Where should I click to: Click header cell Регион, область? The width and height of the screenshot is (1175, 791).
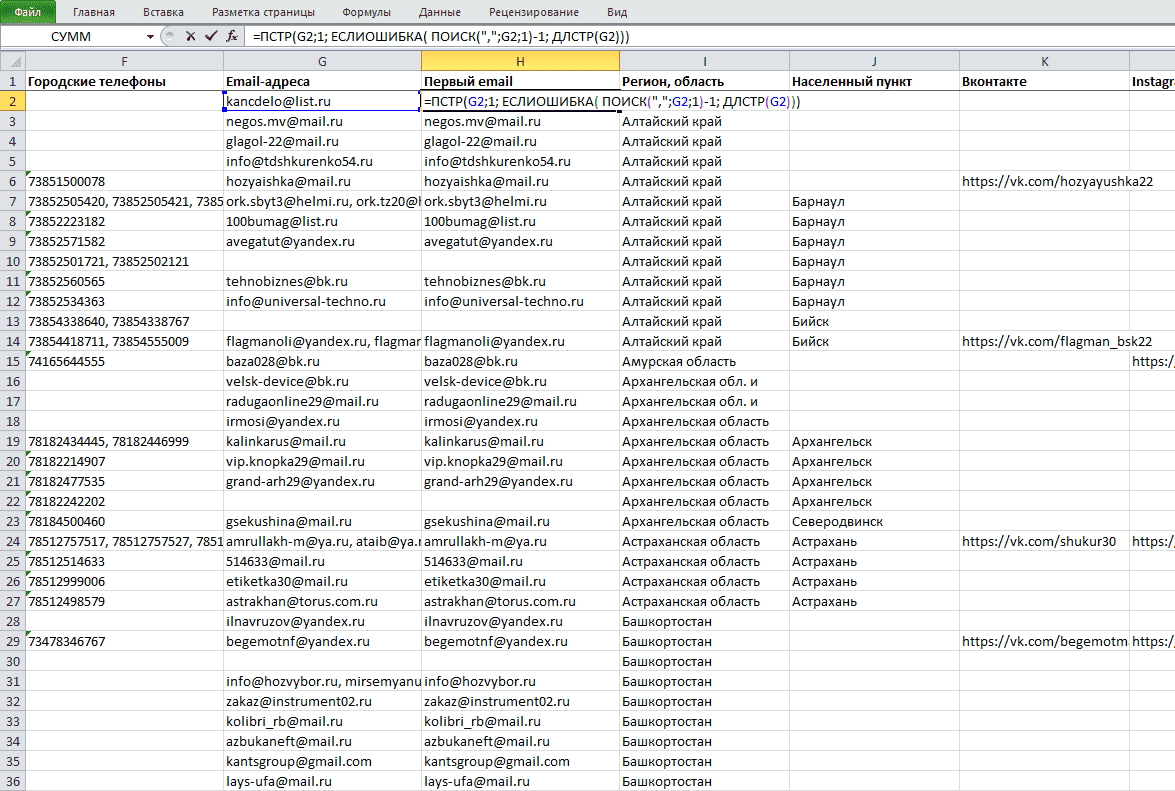[704, 81]
